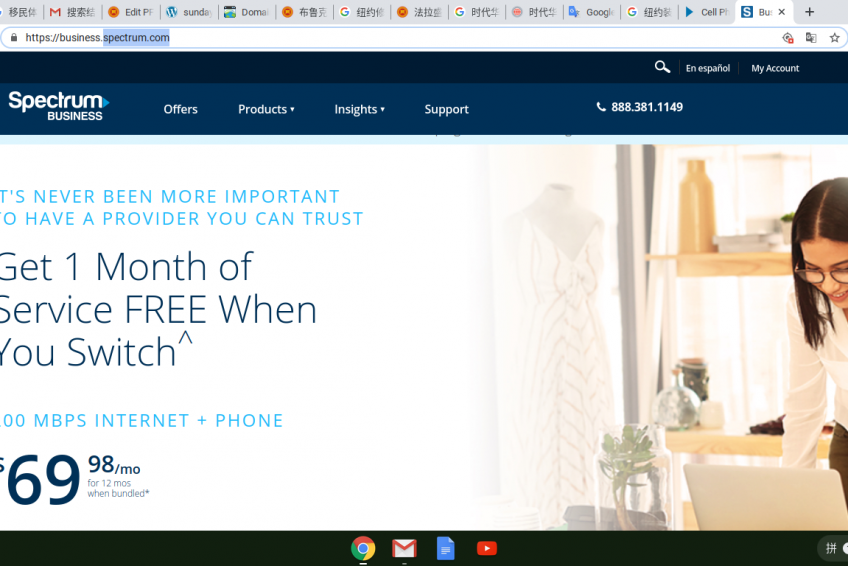Switch to the Edit PF browser tab
848x566 pixels.
[x=131, y=12]
